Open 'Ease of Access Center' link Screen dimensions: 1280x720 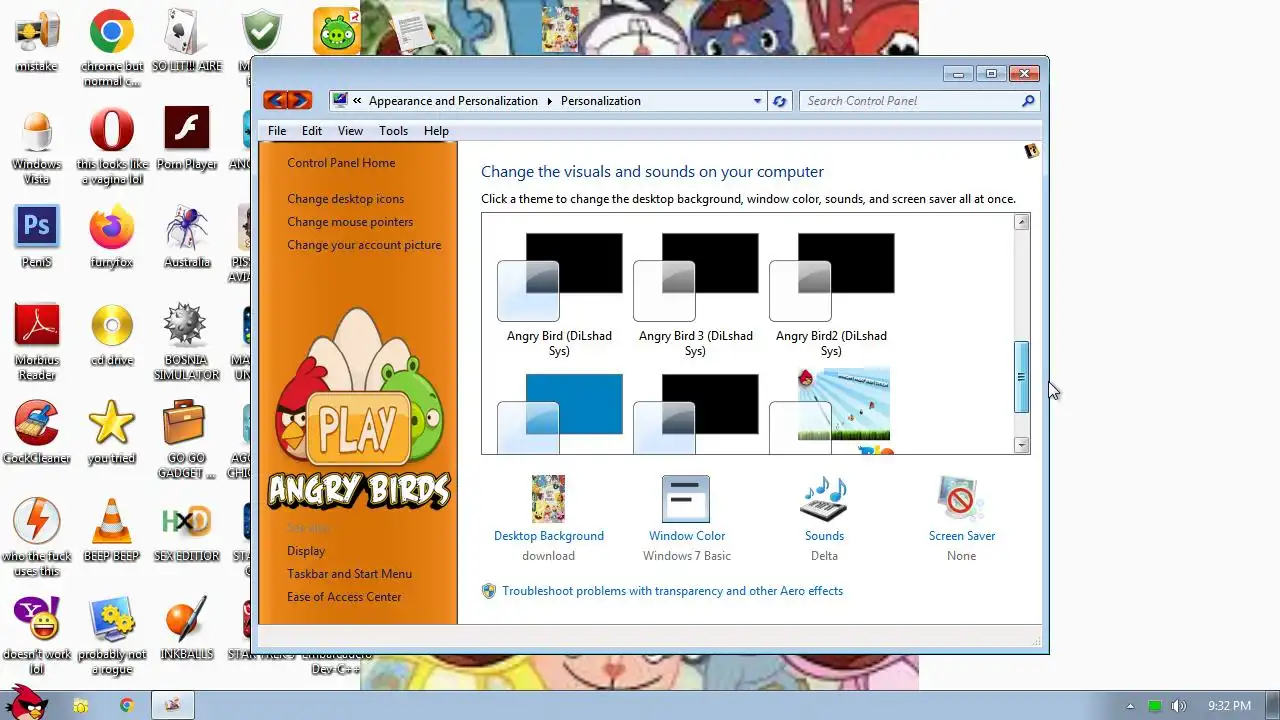pyautogui.click(x=344, y=597)
